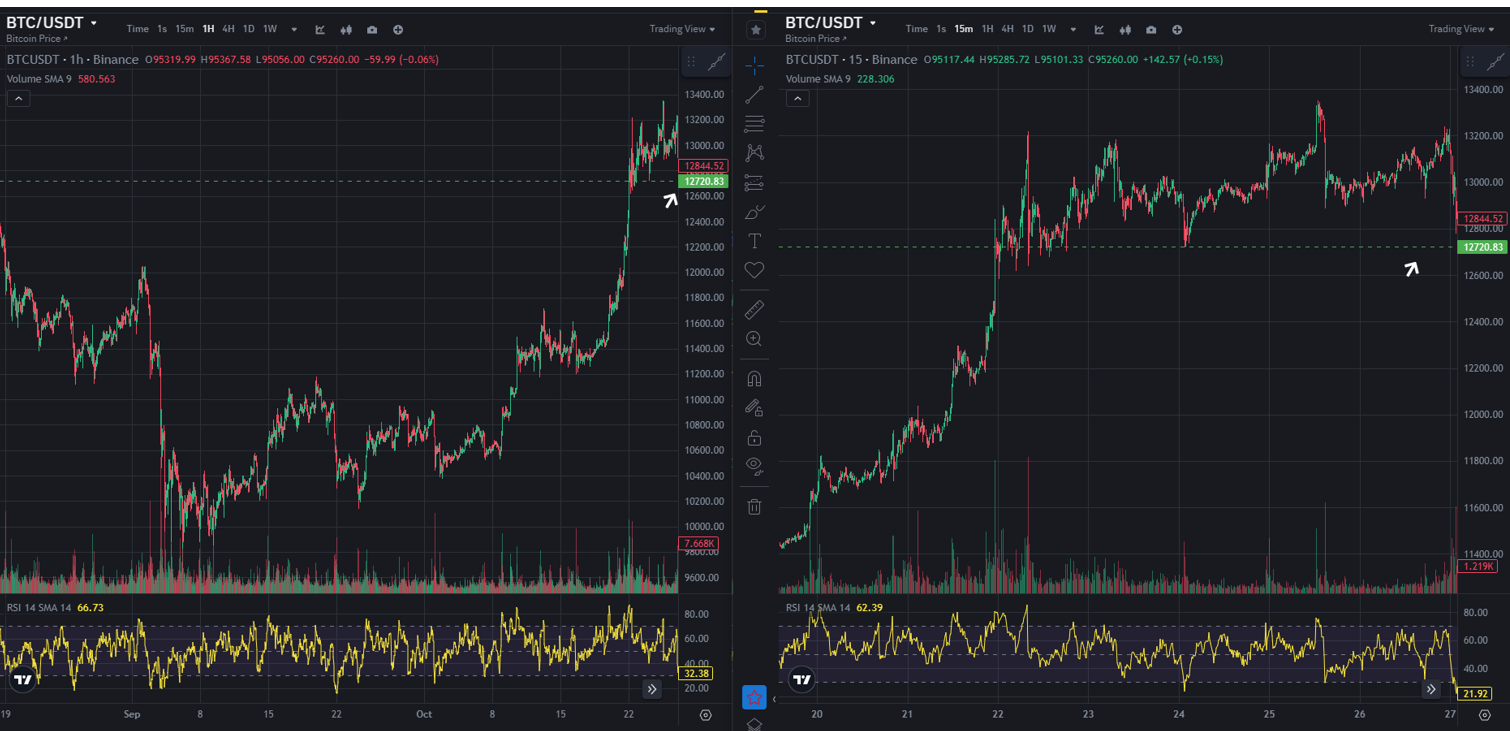Screen dimensions: 1510x731
Task: Jump to latest bar on left chart
Action: tap(652, 689)
